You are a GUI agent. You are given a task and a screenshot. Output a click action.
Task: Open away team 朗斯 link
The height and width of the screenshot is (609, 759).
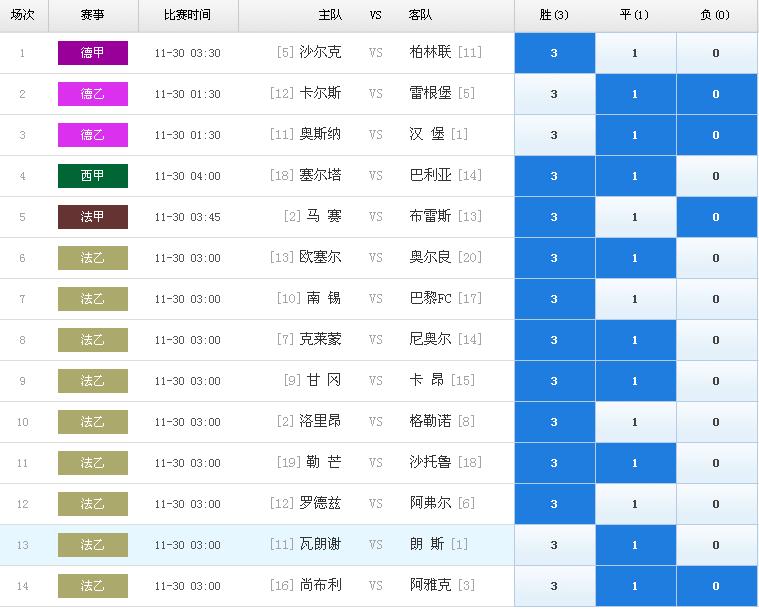[x=427, y=544]
